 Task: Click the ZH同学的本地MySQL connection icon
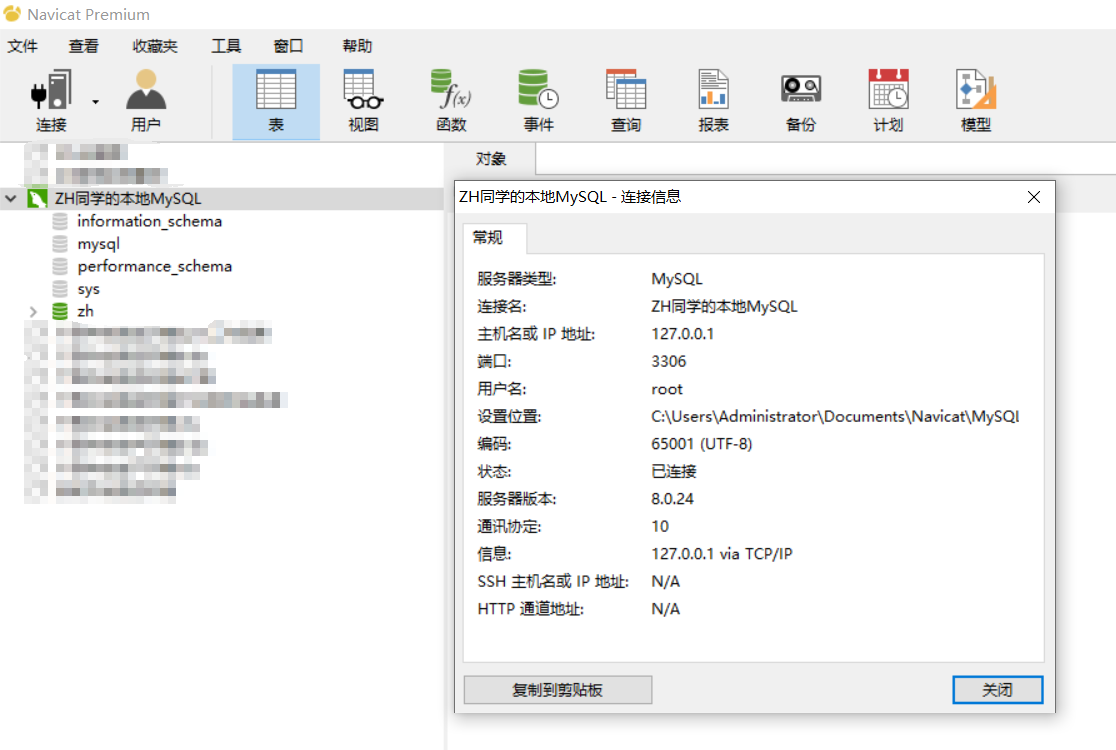[37, 199]
